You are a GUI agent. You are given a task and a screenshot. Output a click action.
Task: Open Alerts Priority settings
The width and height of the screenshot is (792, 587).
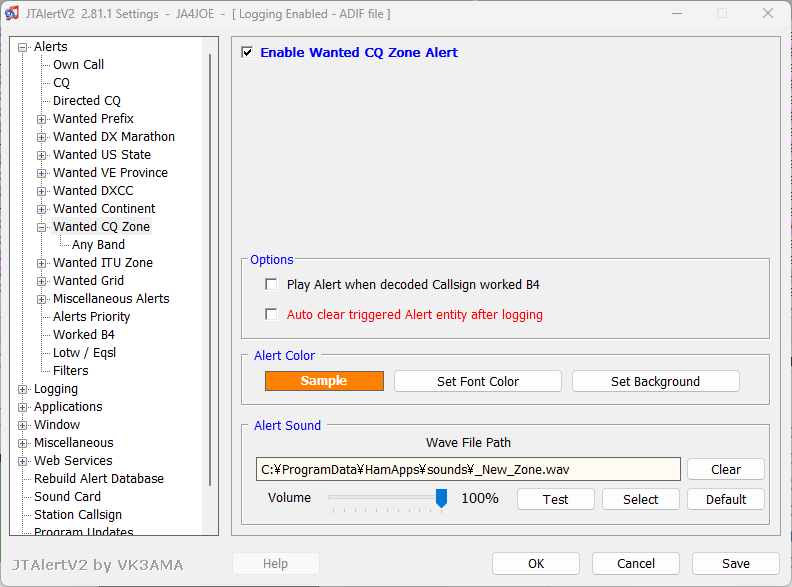coord(91,317)
